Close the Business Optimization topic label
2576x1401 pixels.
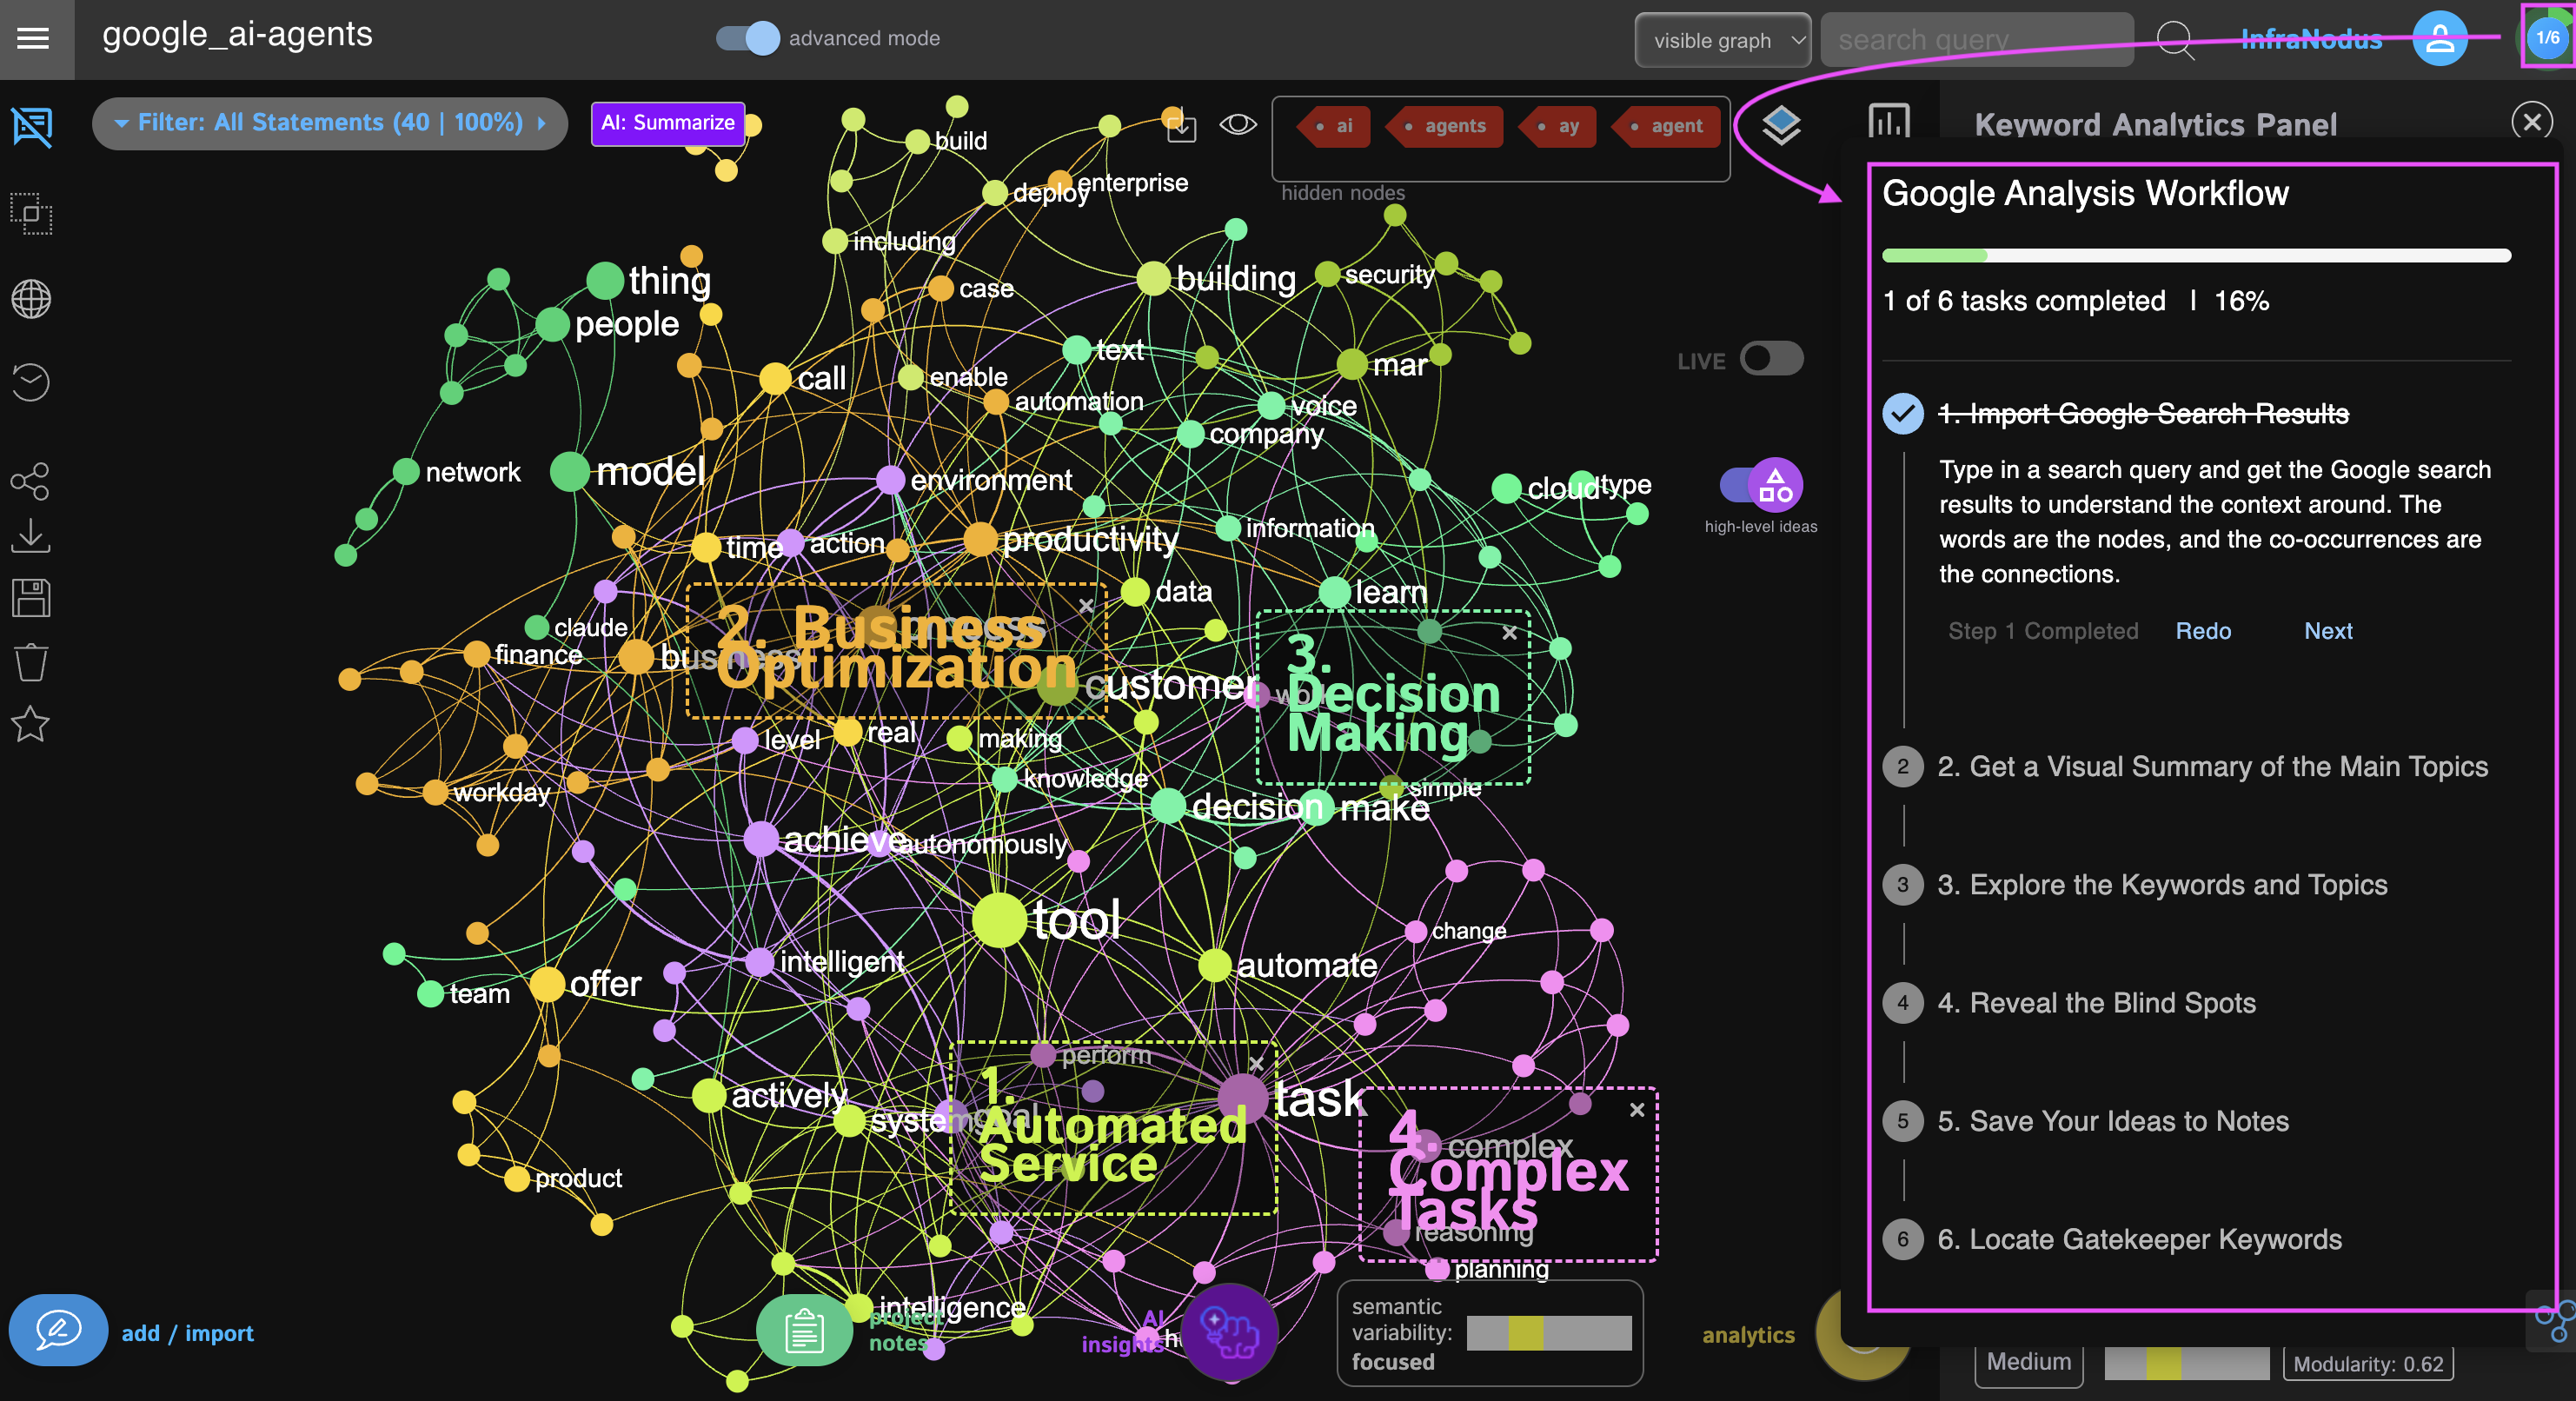click(x=1087, y=605)
